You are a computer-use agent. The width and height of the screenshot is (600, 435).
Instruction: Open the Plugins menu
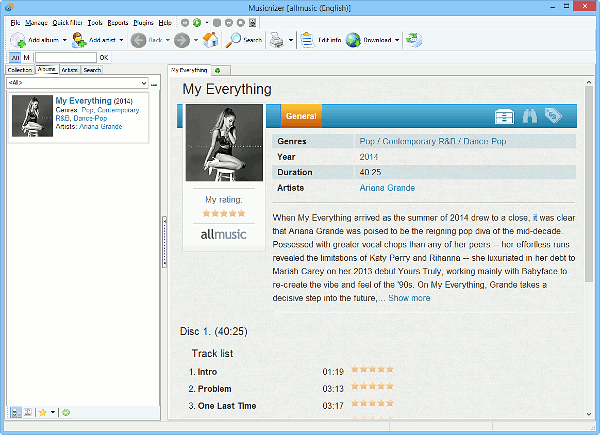[x=143, y=23]
